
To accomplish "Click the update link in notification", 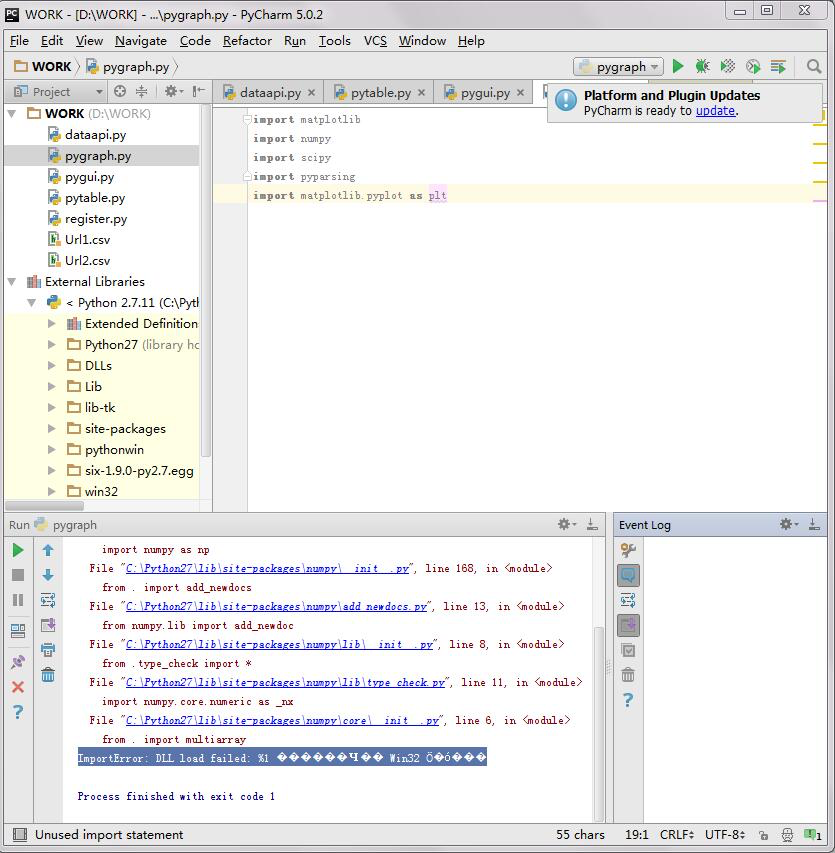I will tap(715, 111).
